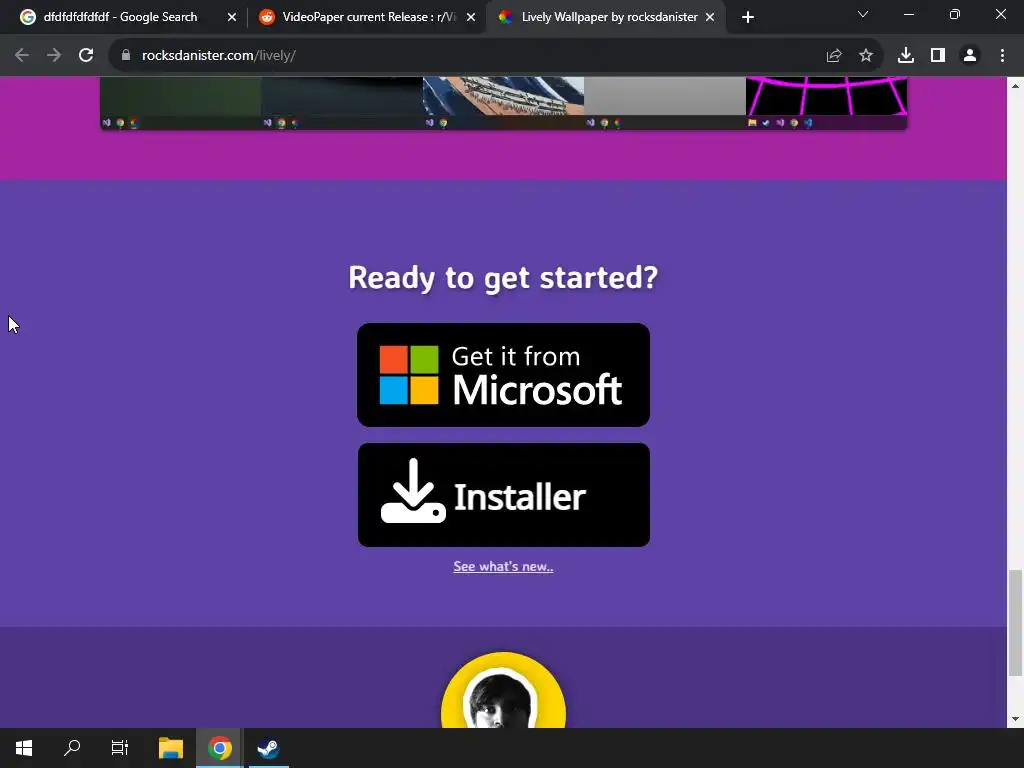Click the Get it from Microsoft button
Viewport: 1024px width, 768px height.
(503, 375)
